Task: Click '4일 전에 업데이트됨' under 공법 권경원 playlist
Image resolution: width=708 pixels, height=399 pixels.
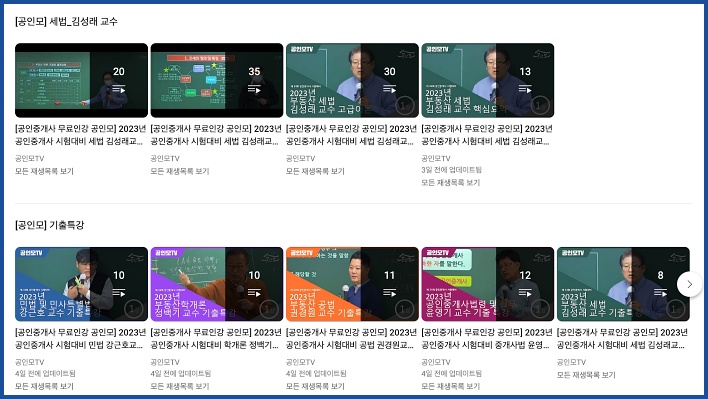Action: (316, 373)
